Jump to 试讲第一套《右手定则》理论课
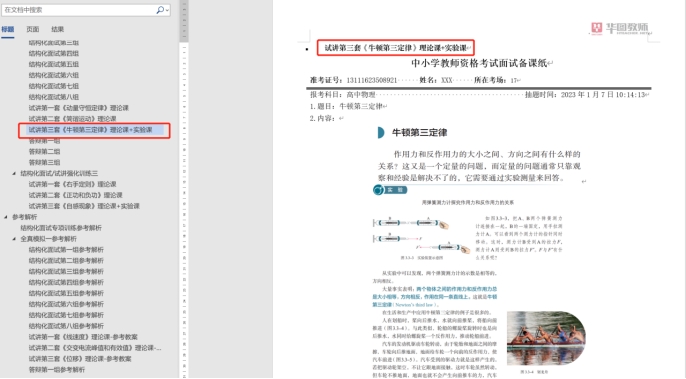This screenshot has height=379, width=686. tap(73, 184)
